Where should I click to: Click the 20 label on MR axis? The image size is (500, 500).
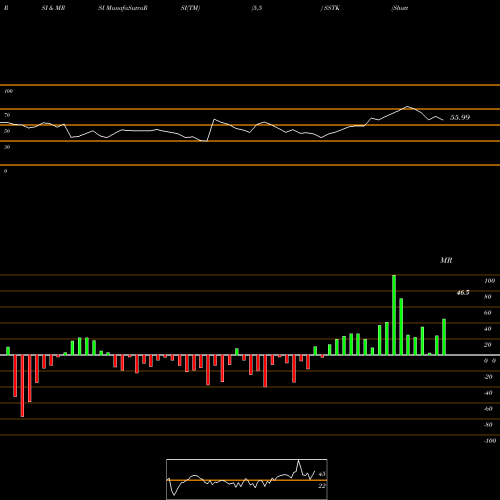click(x=488, y=345)
